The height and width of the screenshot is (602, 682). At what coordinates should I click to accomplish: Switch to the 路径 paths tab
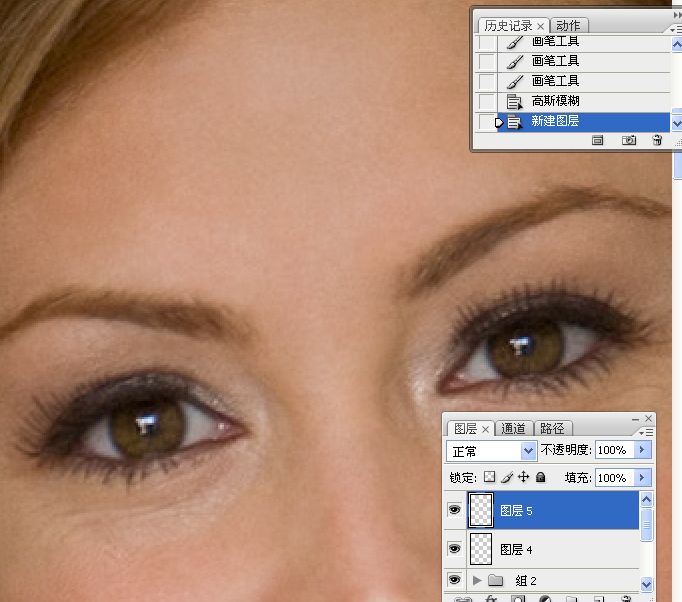click(x=552, y=428)
